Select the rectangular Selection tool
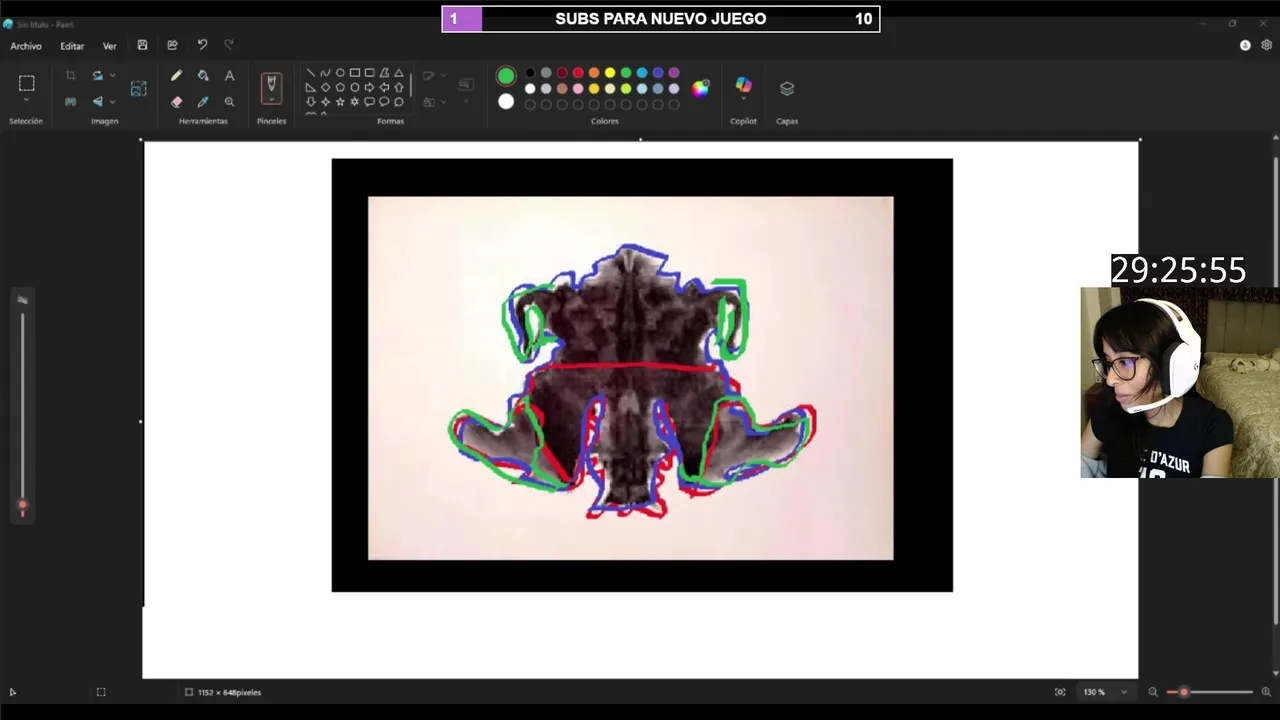This screenshot has width=1280, height=720. tap(27, 84)
